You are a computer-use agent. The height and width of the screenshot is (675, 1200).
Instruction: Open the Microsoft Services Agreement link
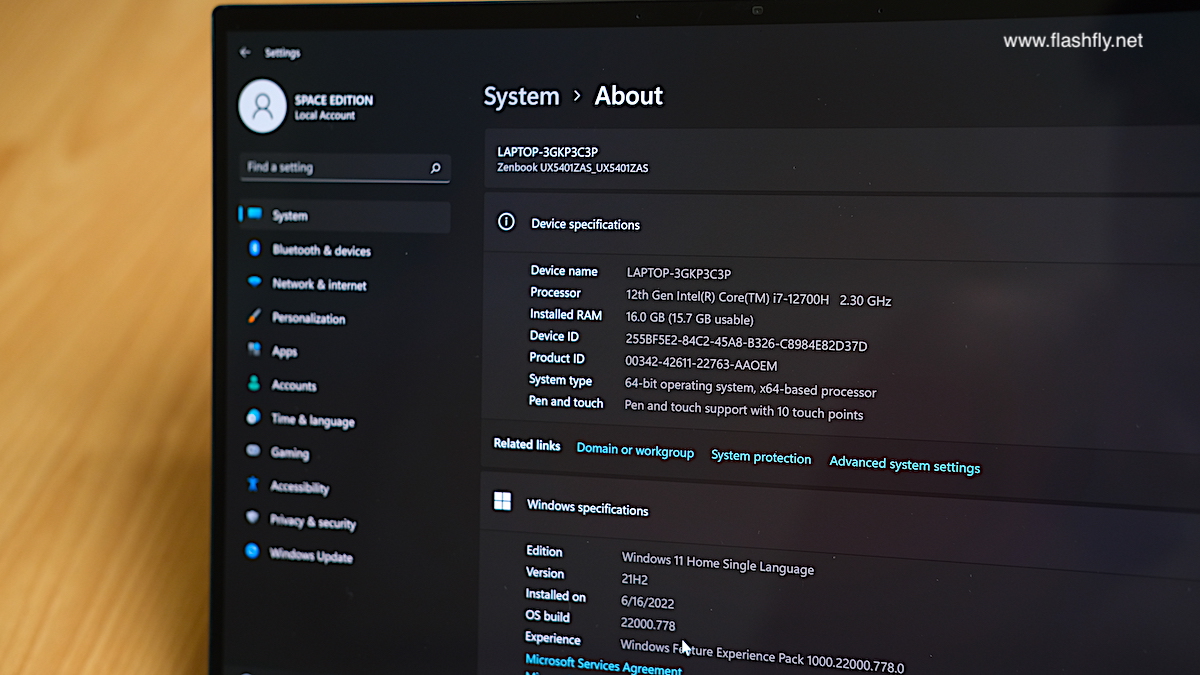(x=603, y=665)
